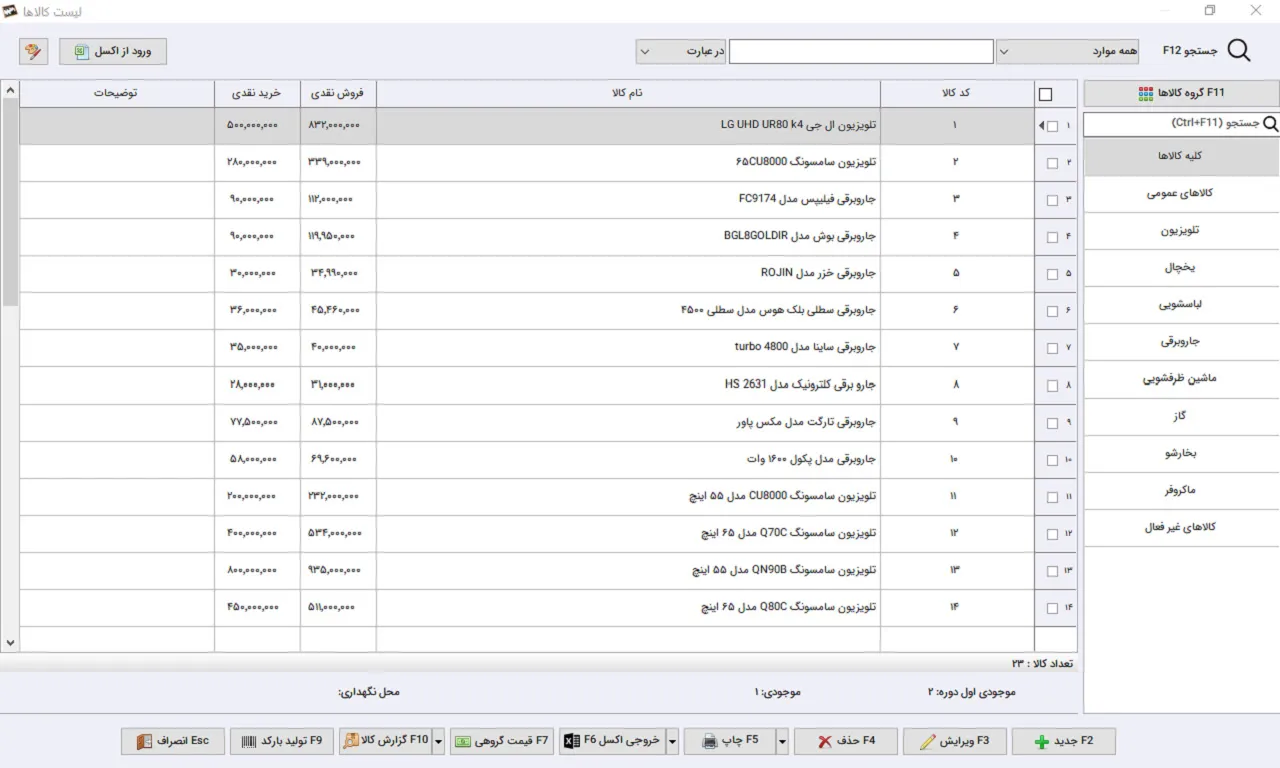The image size is (1280, 768).
Task: Open the همه موارد dropdown
Action: click(x=1067, y=51)
